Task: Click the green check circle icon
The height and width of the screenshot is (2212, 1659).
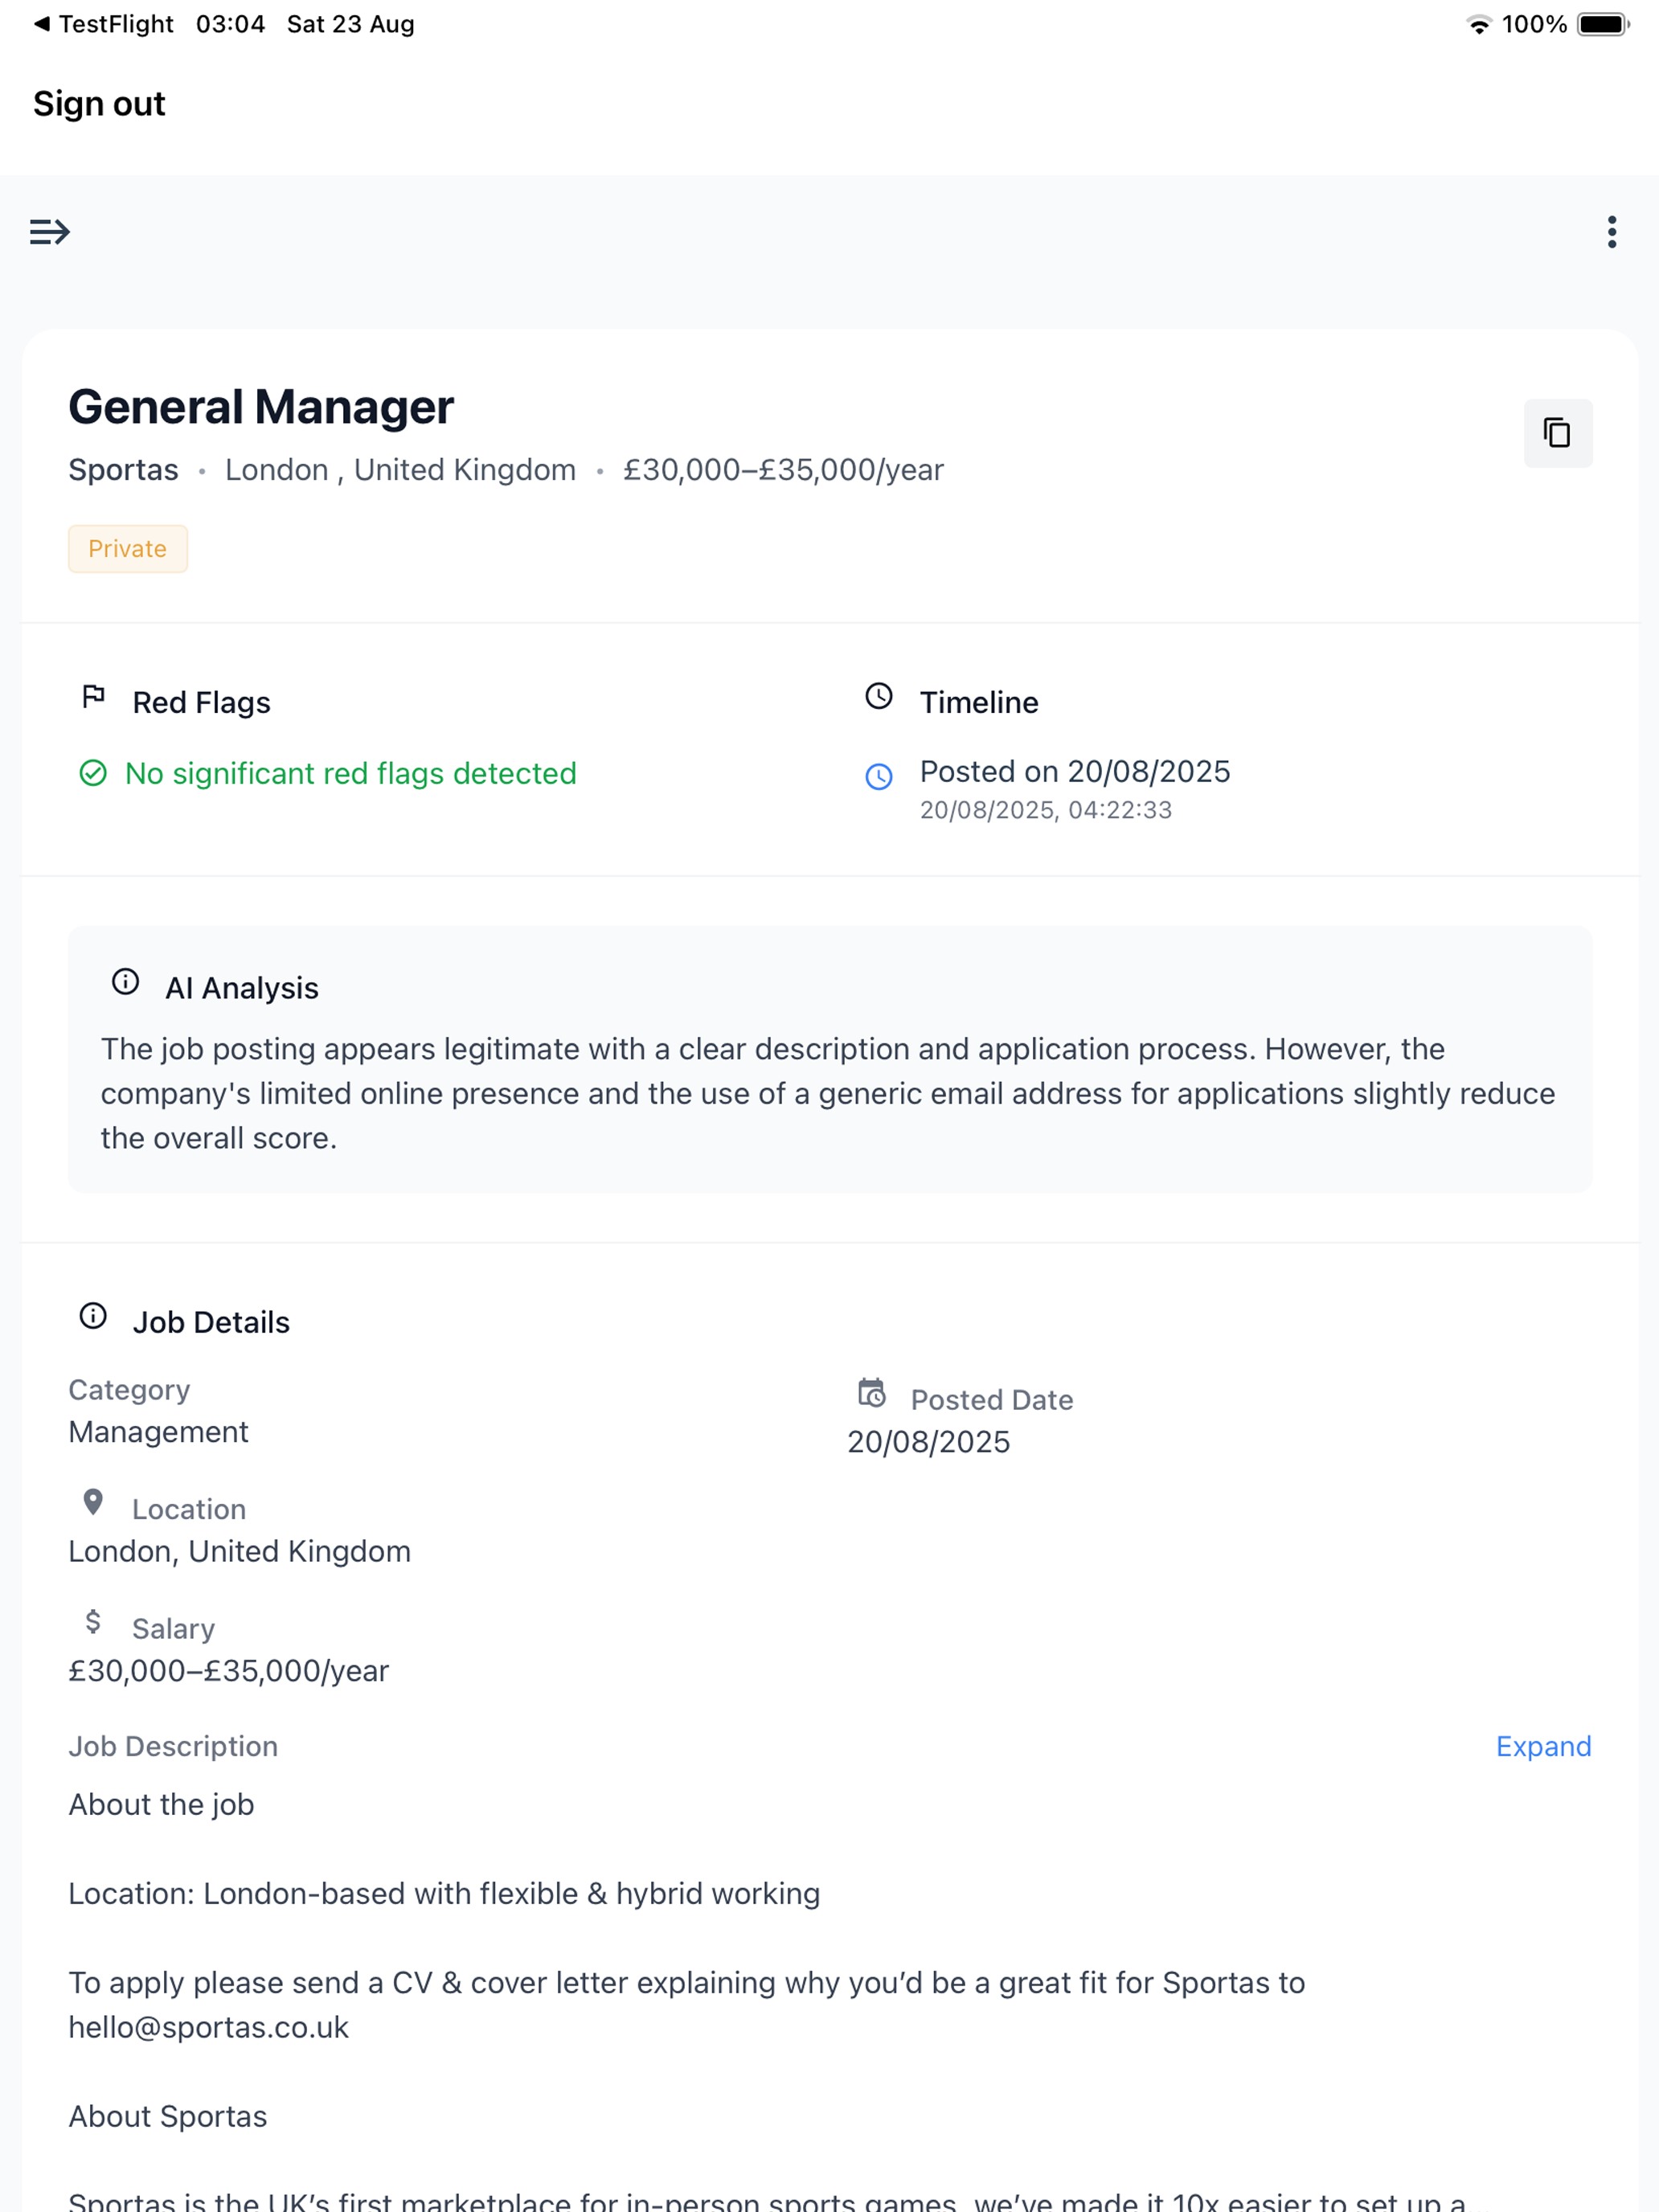Action: tap(93, 773)
